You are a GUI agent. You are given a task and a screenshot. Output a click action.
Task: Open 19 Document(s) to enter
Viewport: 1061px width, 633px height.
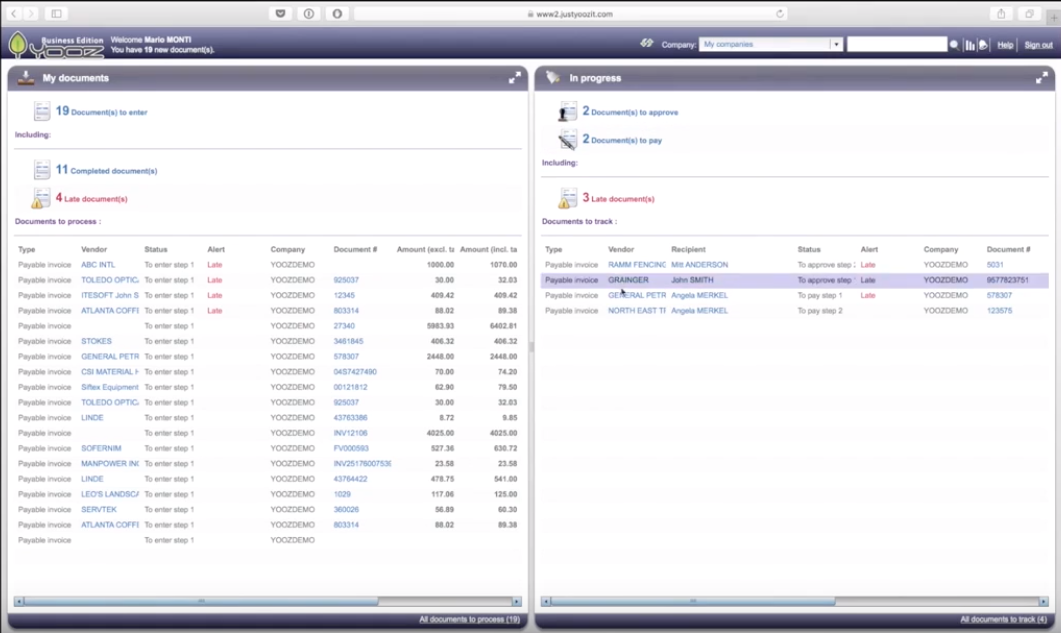(x=101, y=111)
